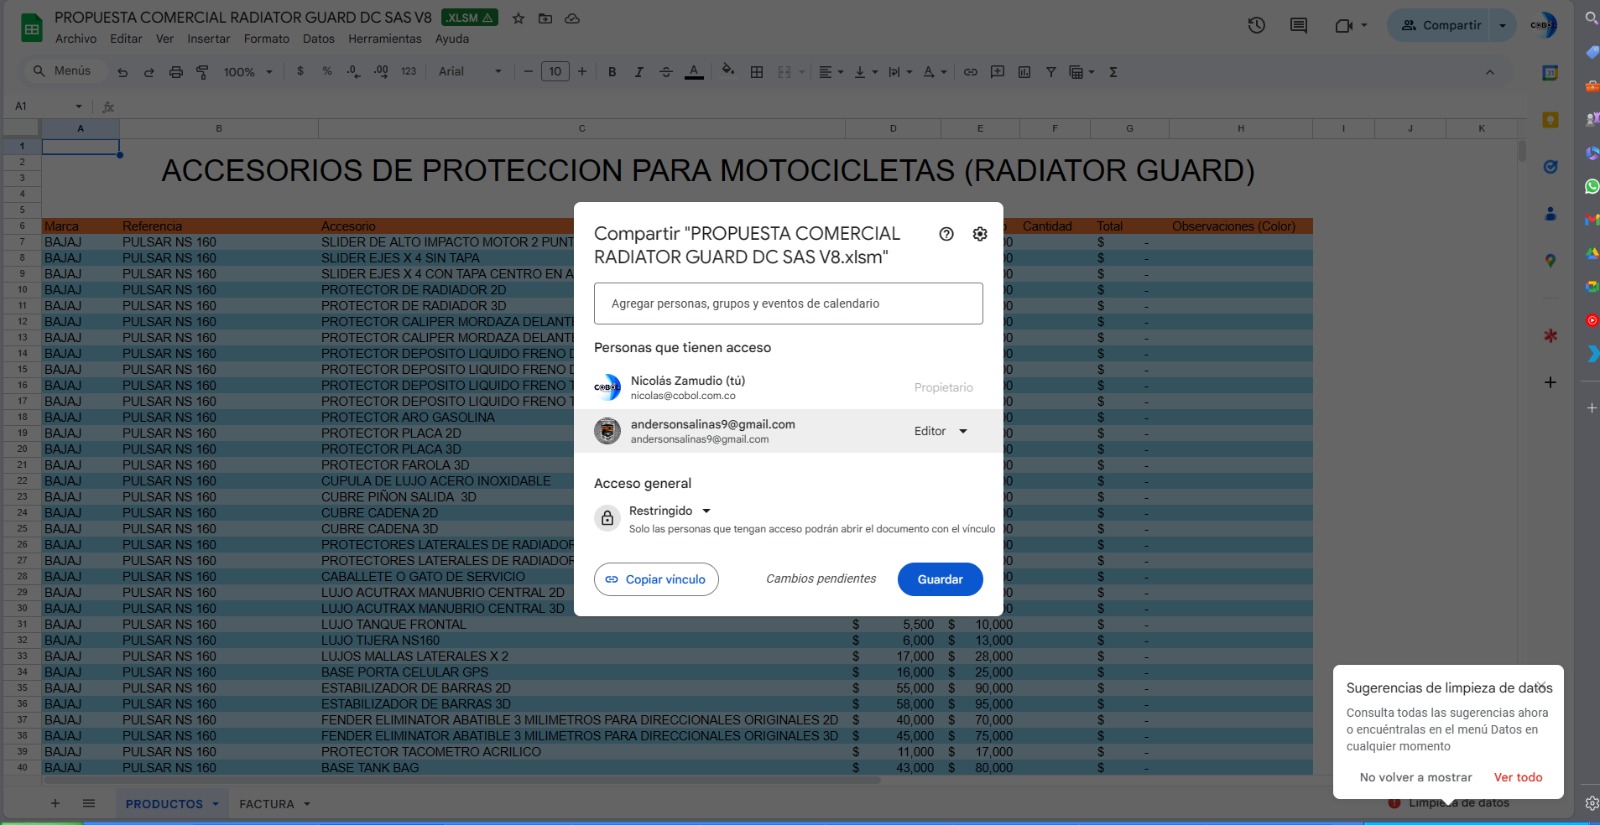Star the document with star icon
This screenshot has height=825, width=1600.
coord(518,18)
